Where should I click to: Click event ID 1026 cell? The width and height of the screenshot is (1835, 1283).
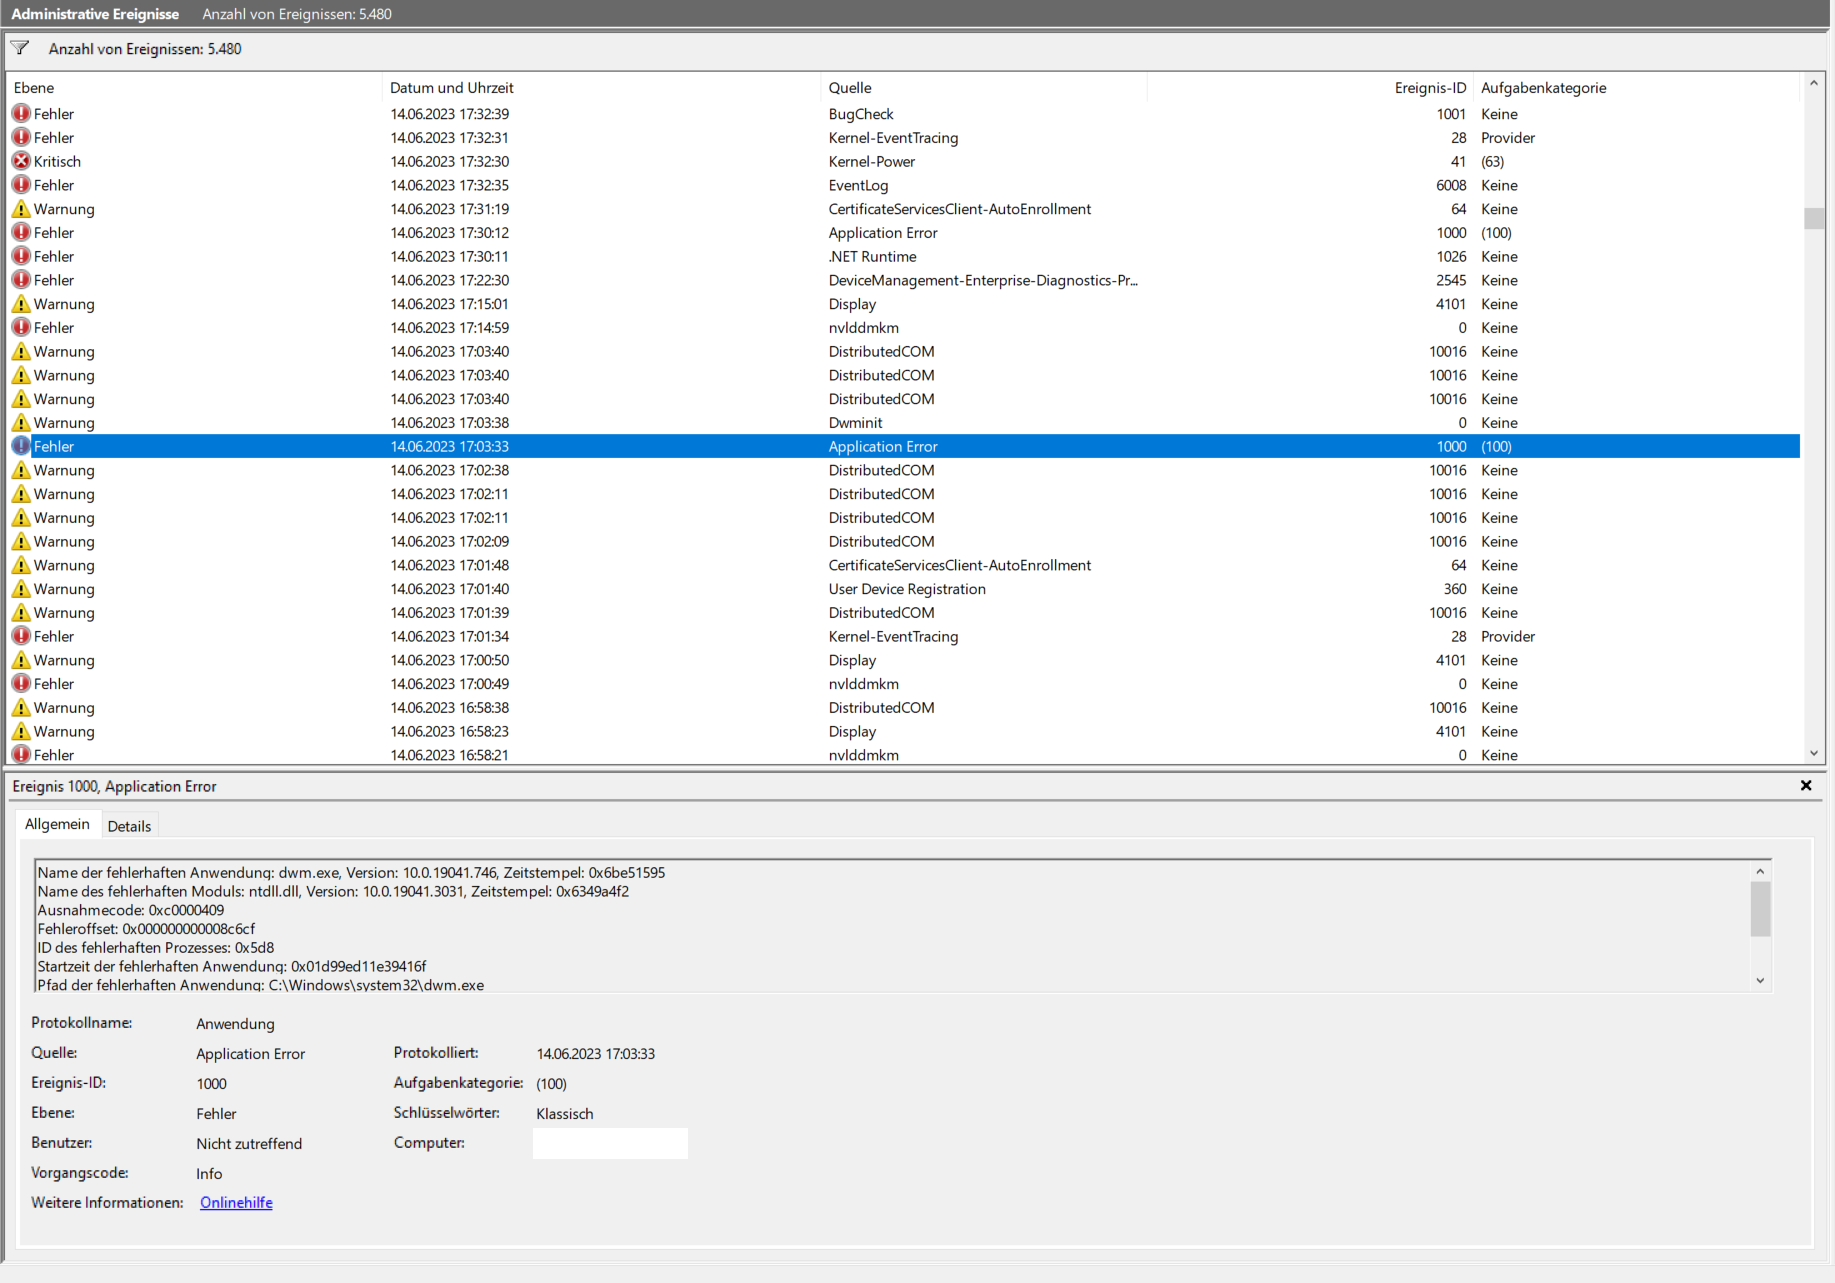pyautogui.click(x=1451, y=256)
